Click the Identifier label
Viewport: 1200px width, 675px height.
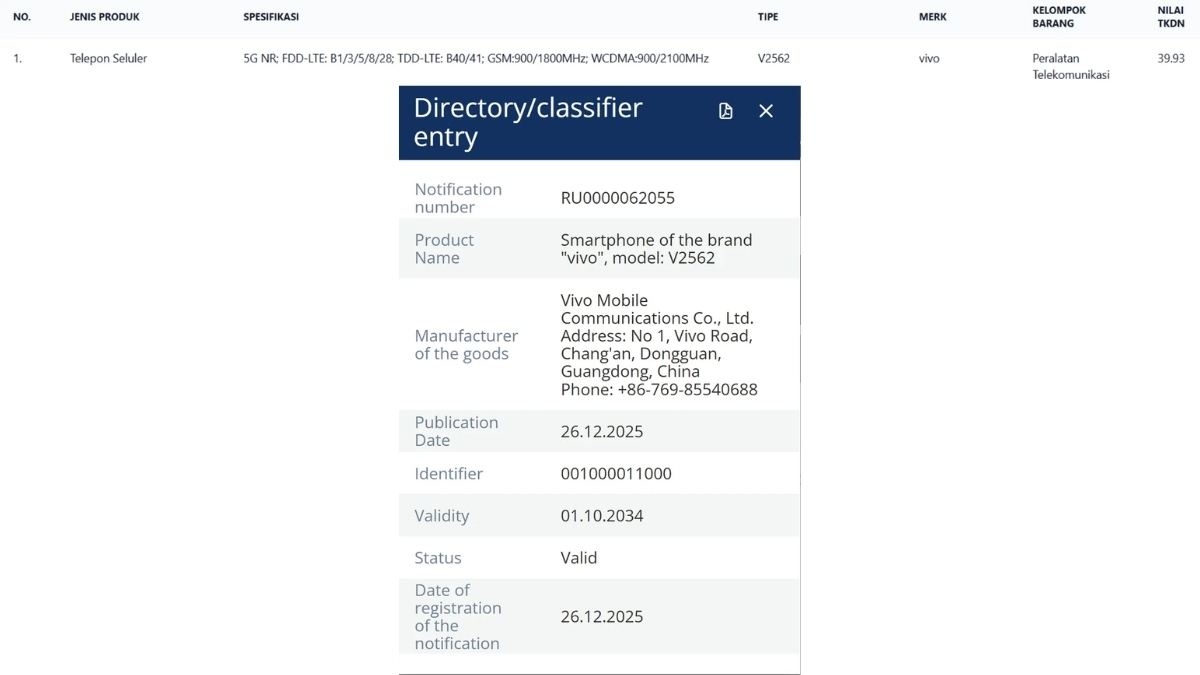point(449,474)
